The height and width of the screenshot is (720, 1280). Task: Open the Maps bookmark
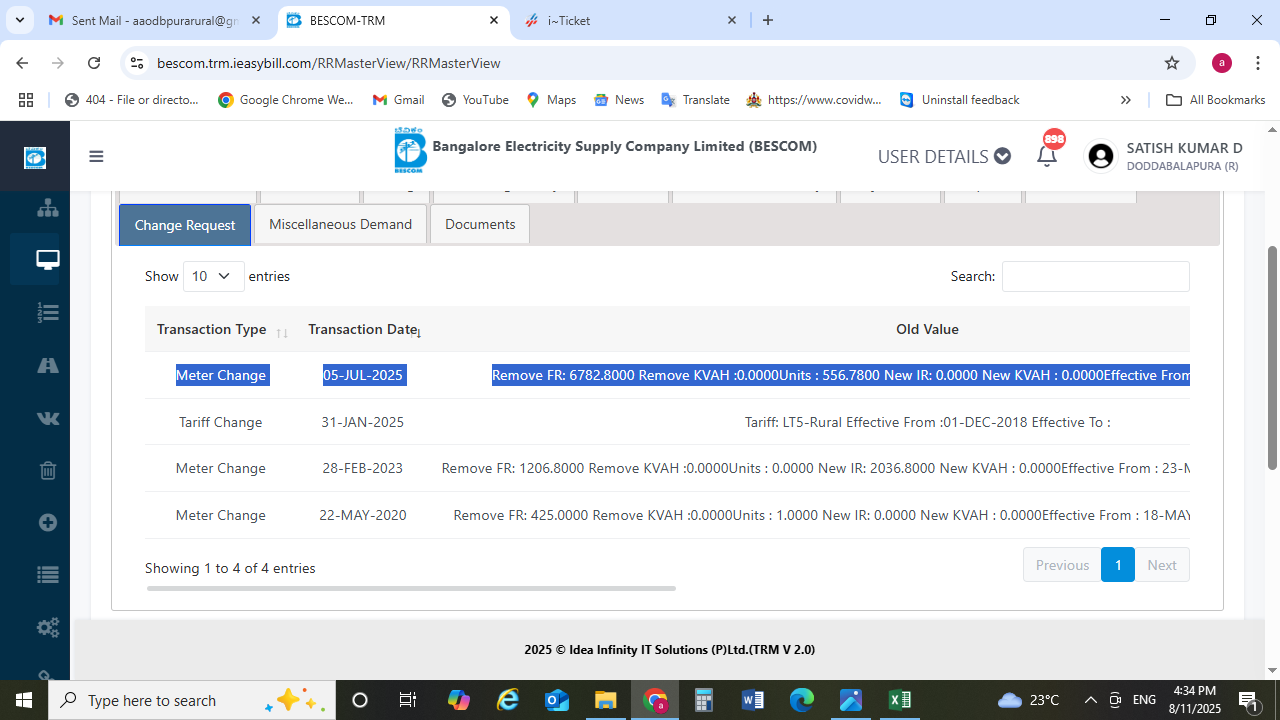tap(551, 100)
